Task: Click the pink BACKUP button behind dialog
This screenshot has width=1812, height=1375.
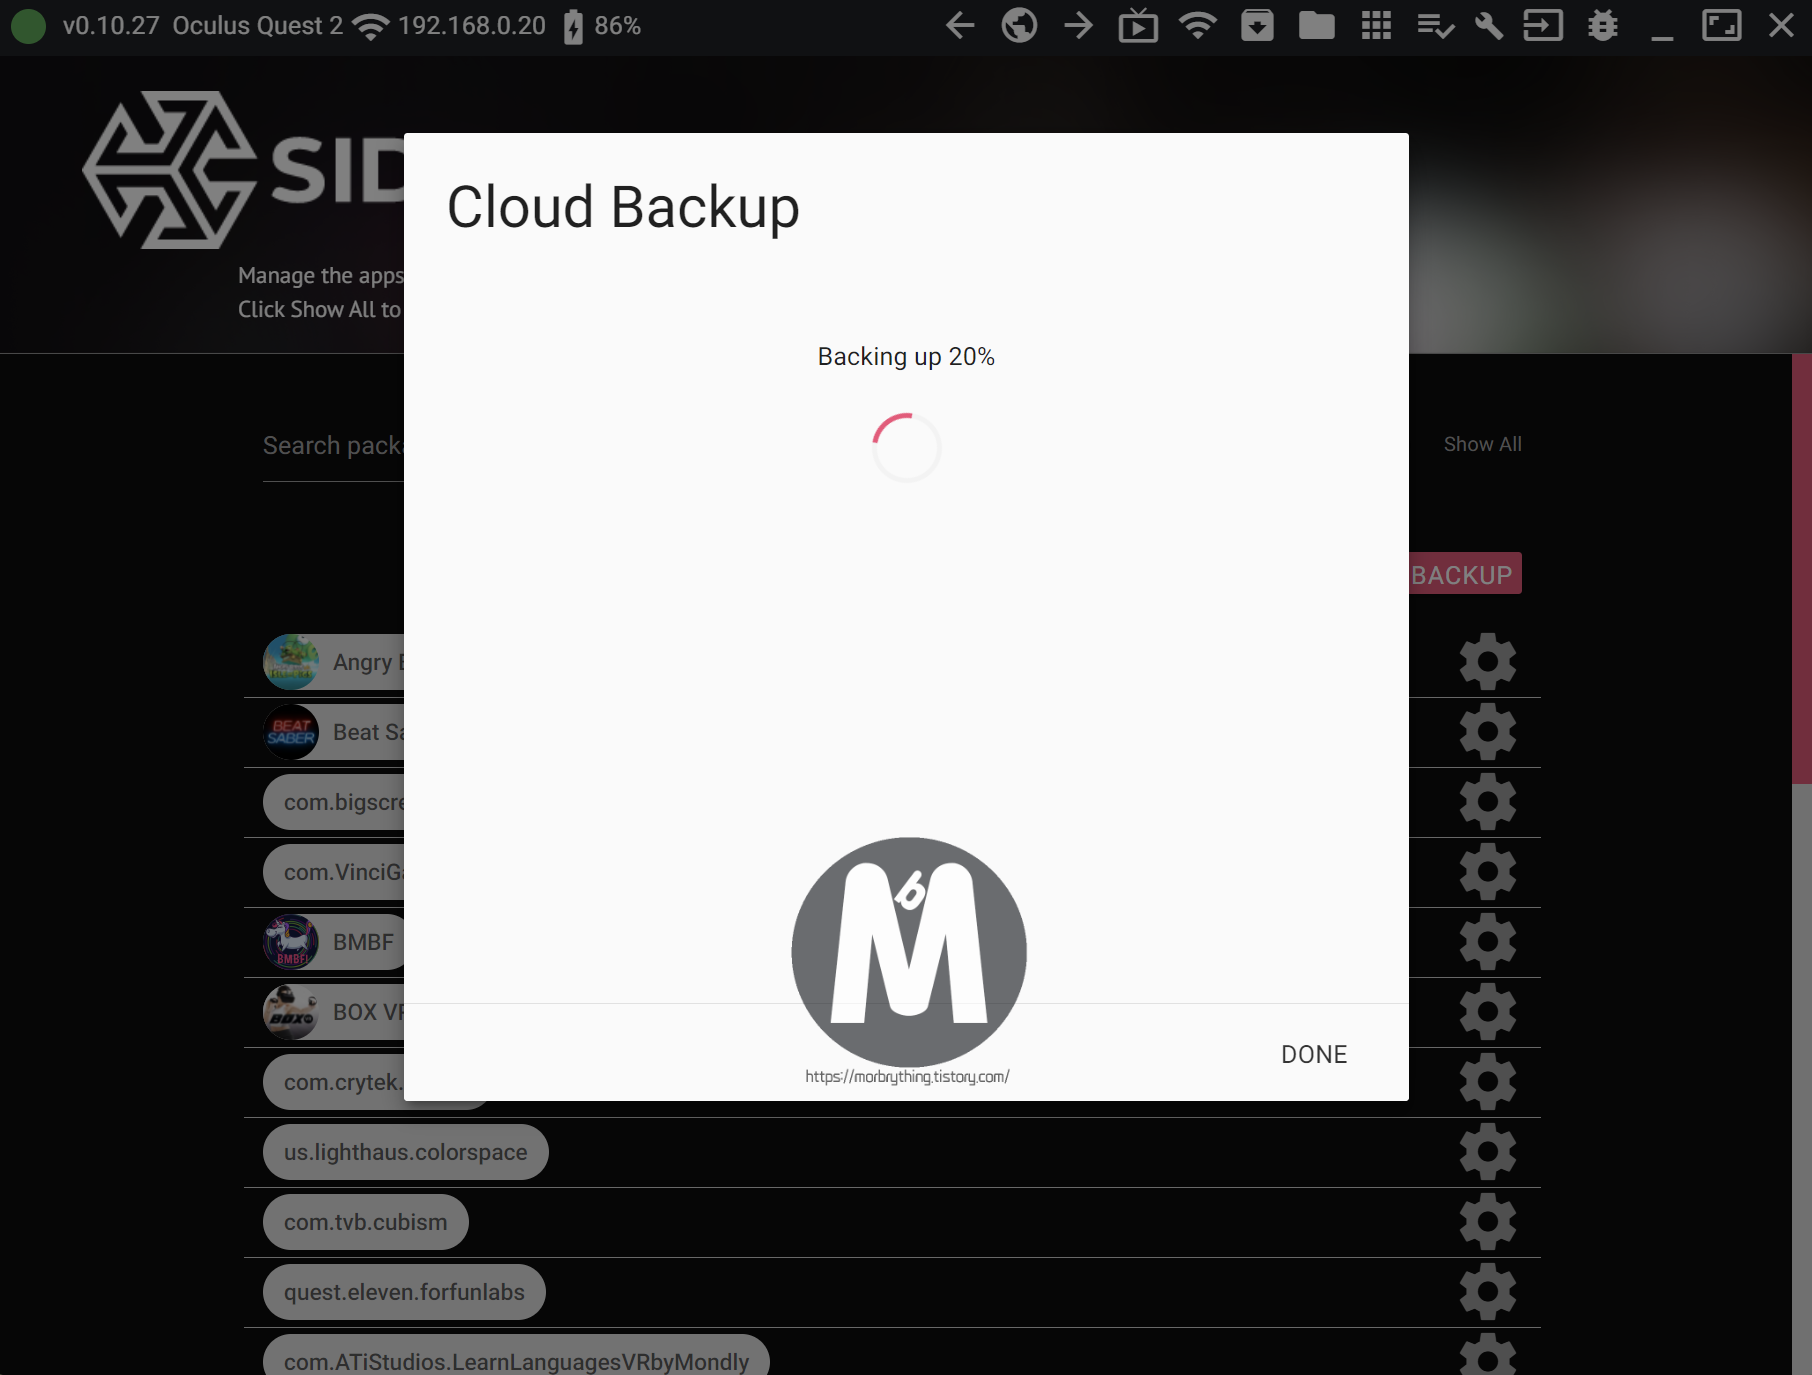Action: pyautogui.click(x=1465, y=574)
